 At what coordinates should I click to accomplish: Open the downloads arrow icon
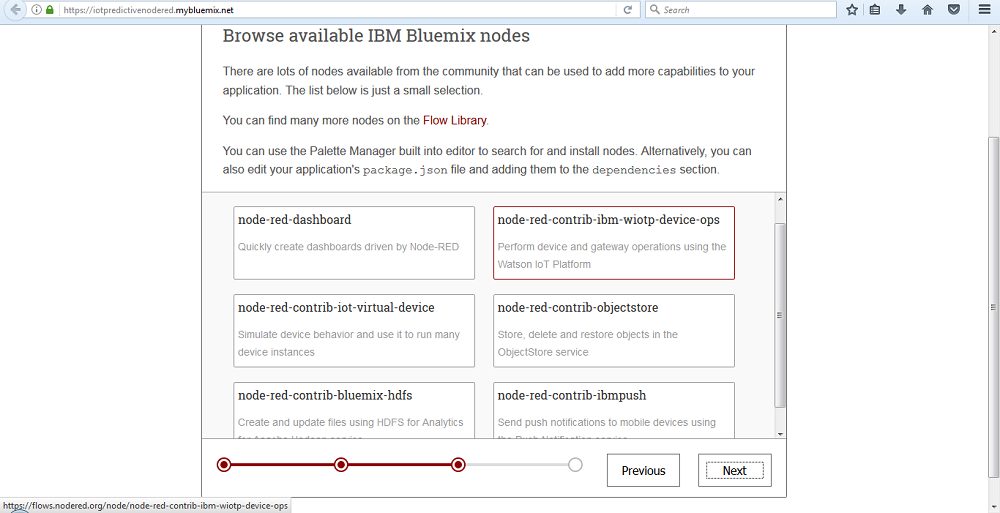point(901,10)
